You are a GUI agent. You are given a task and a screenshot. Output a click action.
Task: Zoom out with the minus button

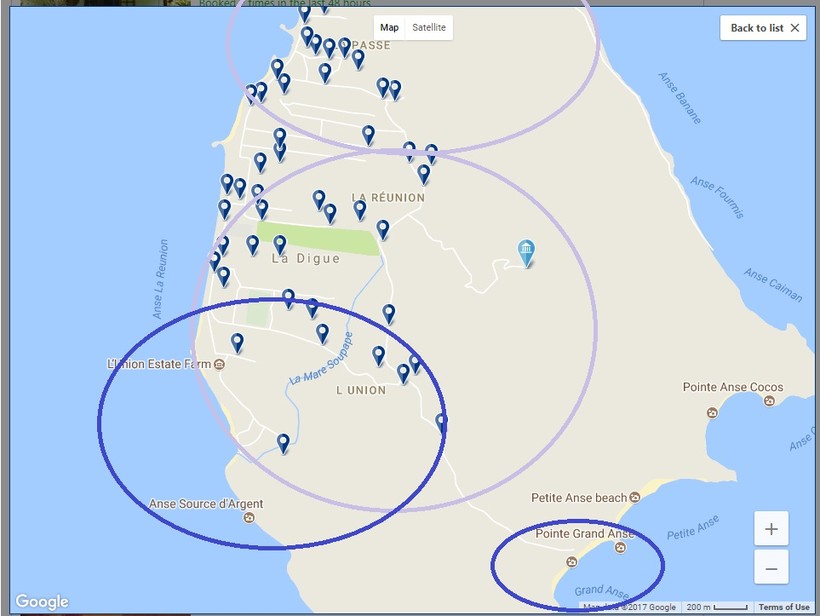click(x=771, y=569)
